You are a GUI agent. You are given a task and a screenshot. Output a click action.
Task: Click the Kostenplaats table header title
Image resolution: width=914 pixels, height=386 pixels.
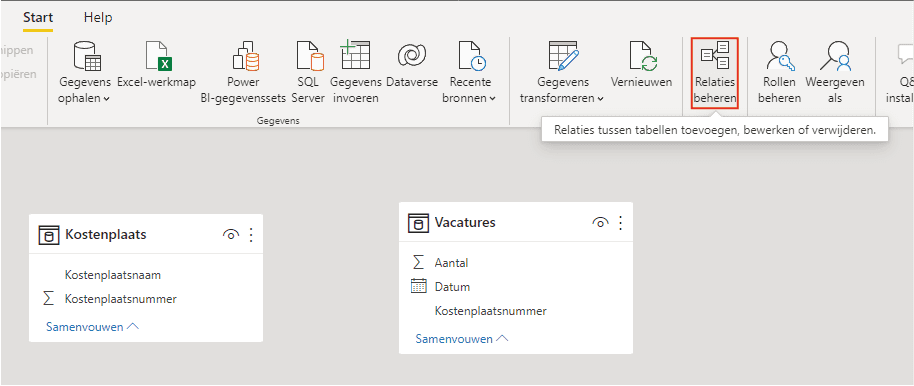106,235
